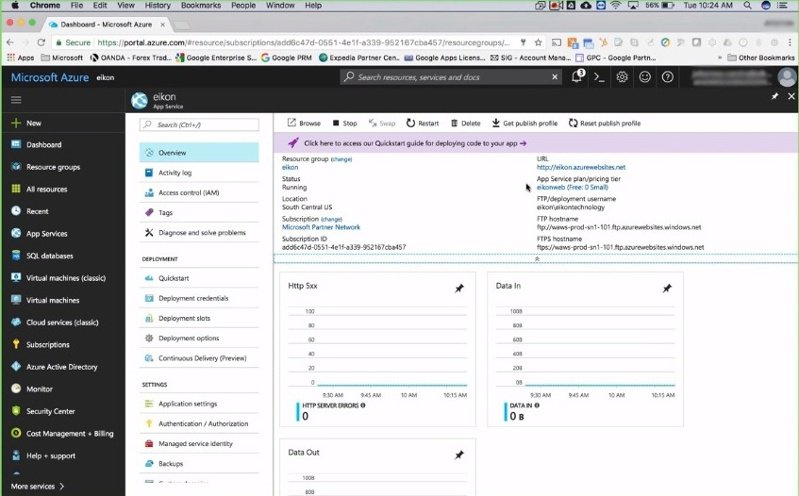Open Microsoft Partner Network subscription link

pyautogui.click(x=321, y=227)
